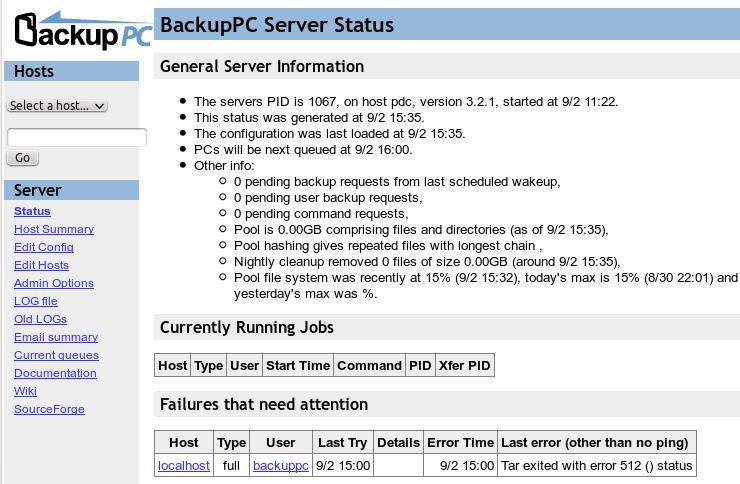Open the Documentation link
740x484 pixels.
55,373
